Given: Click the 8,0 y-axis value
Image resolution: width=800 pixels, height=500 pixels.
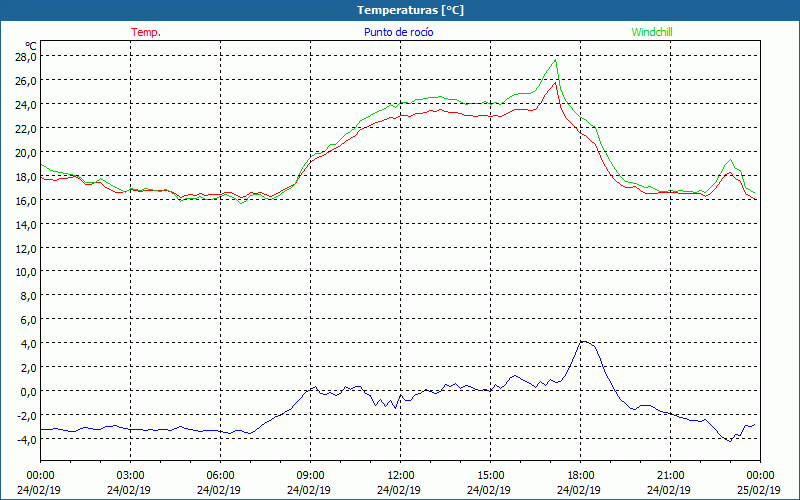Looking at the screenshot, I should (28, 295).
